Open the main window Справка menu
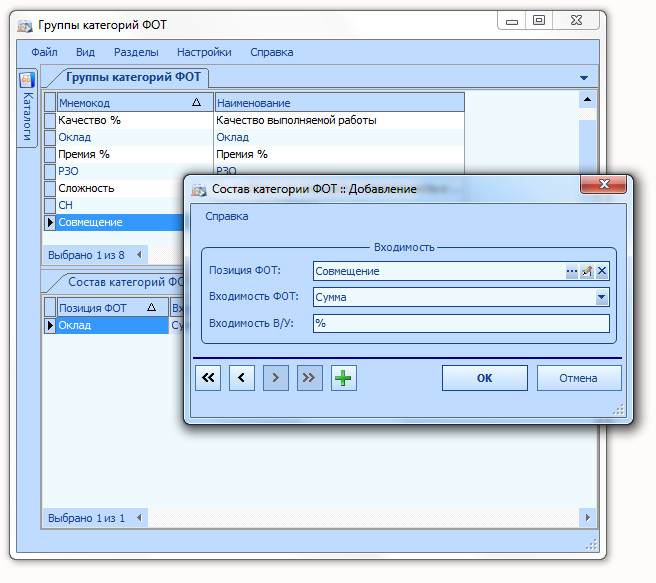Screen dimensions: 656x583 tap(272, 52)
